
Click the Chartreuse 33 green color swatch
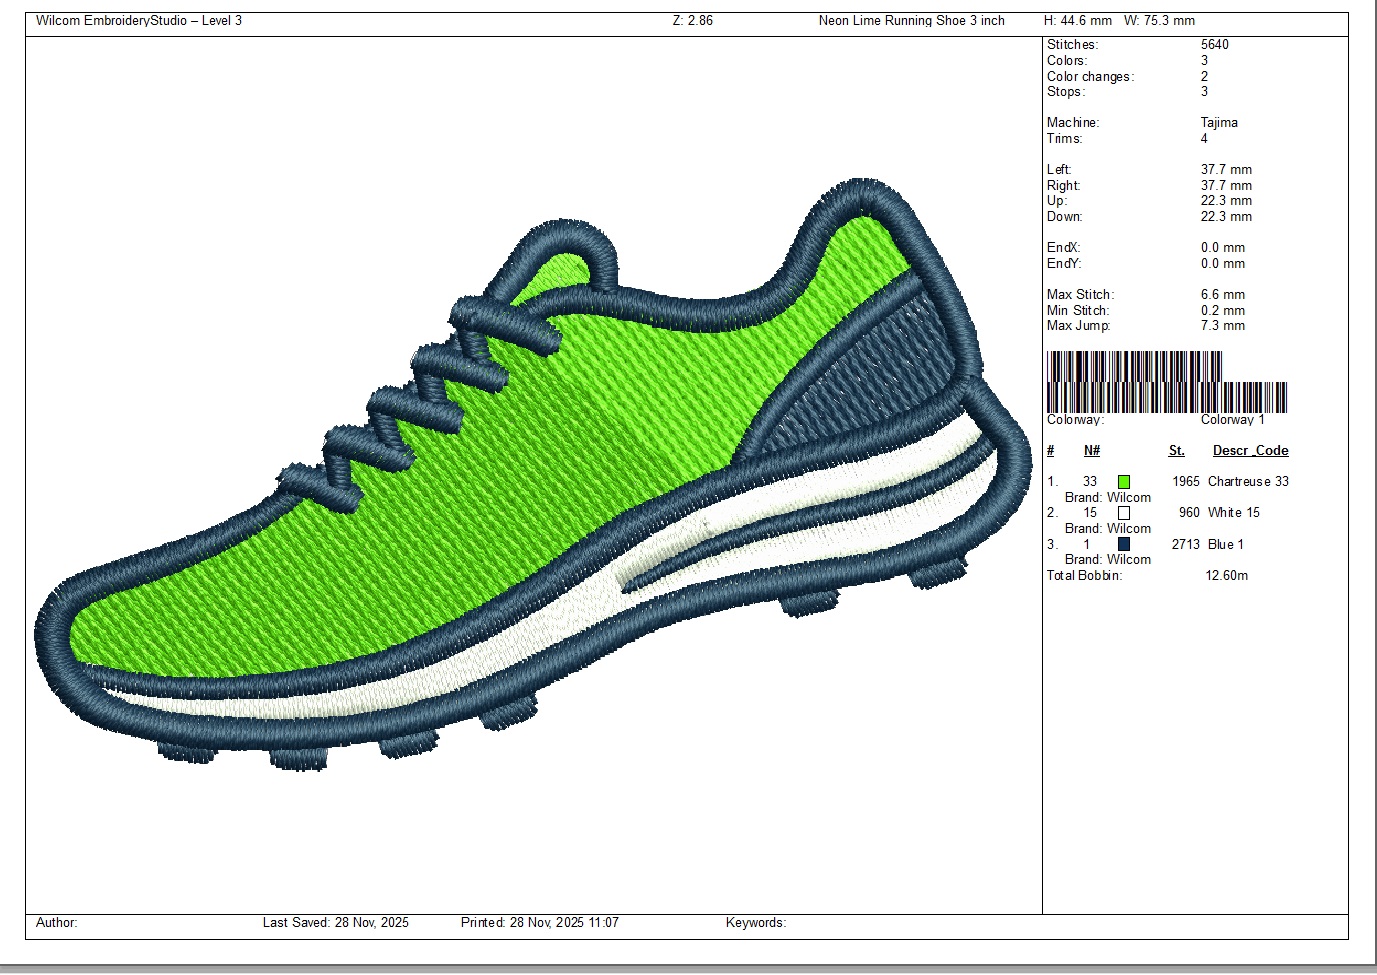point(1124,482)
